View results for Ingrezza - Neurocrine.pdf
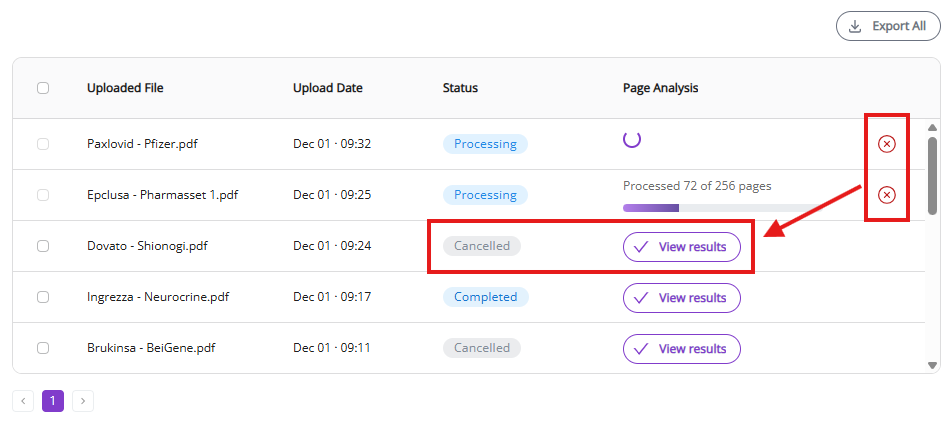 (681, 297)
